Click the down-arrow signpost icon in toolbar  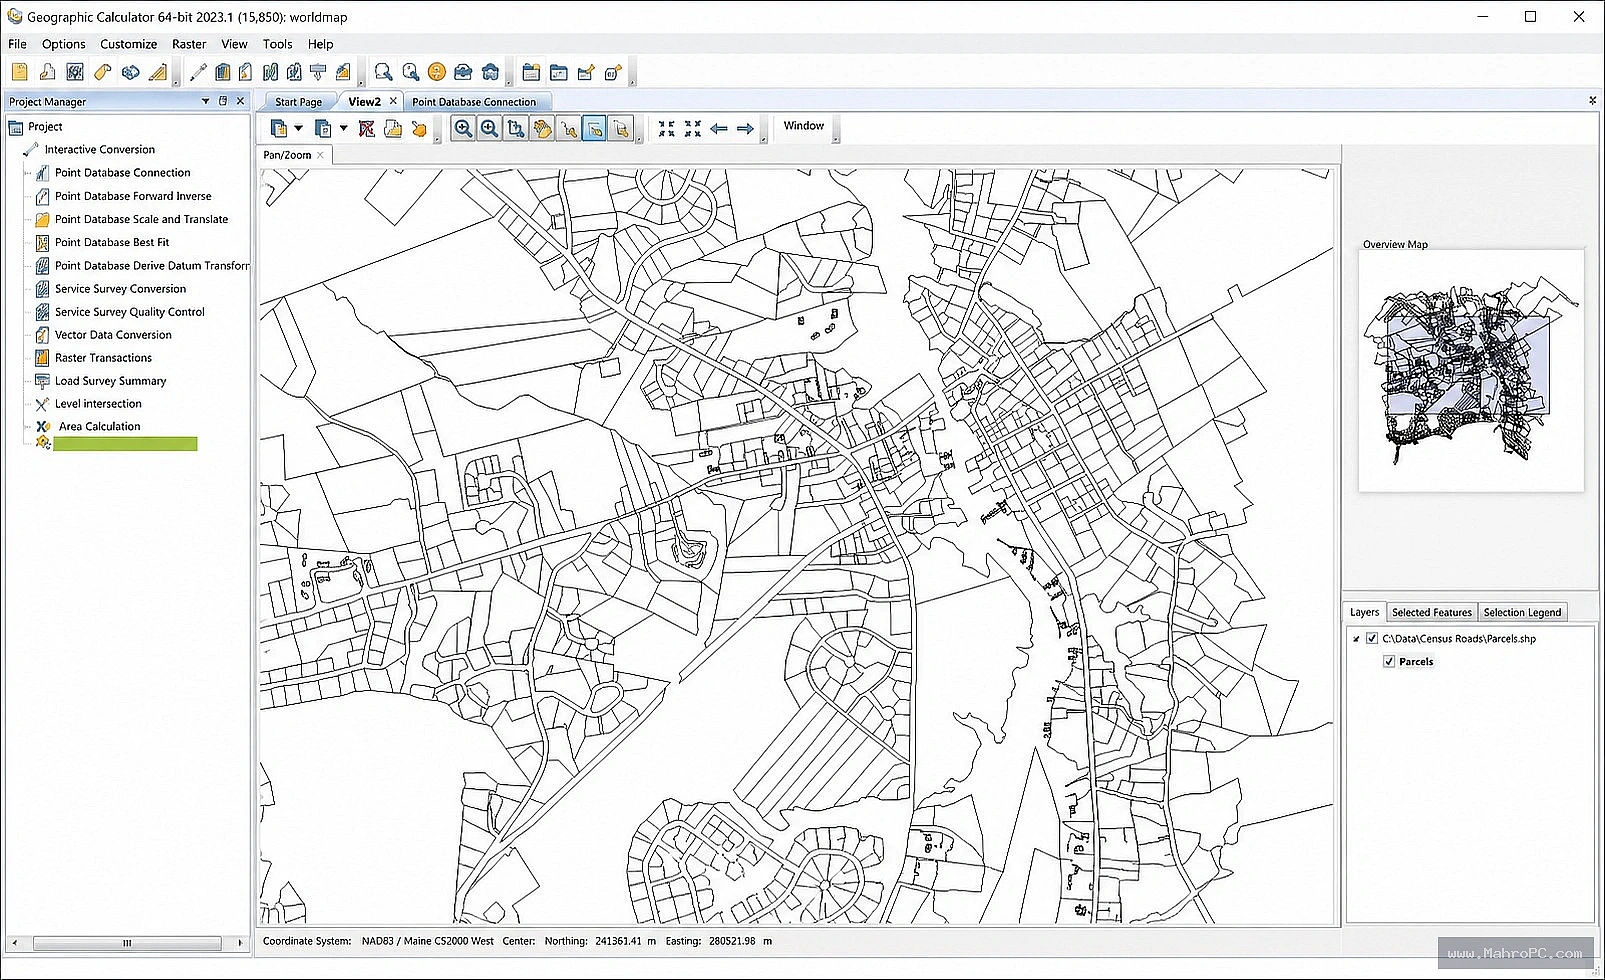(318, 72)
